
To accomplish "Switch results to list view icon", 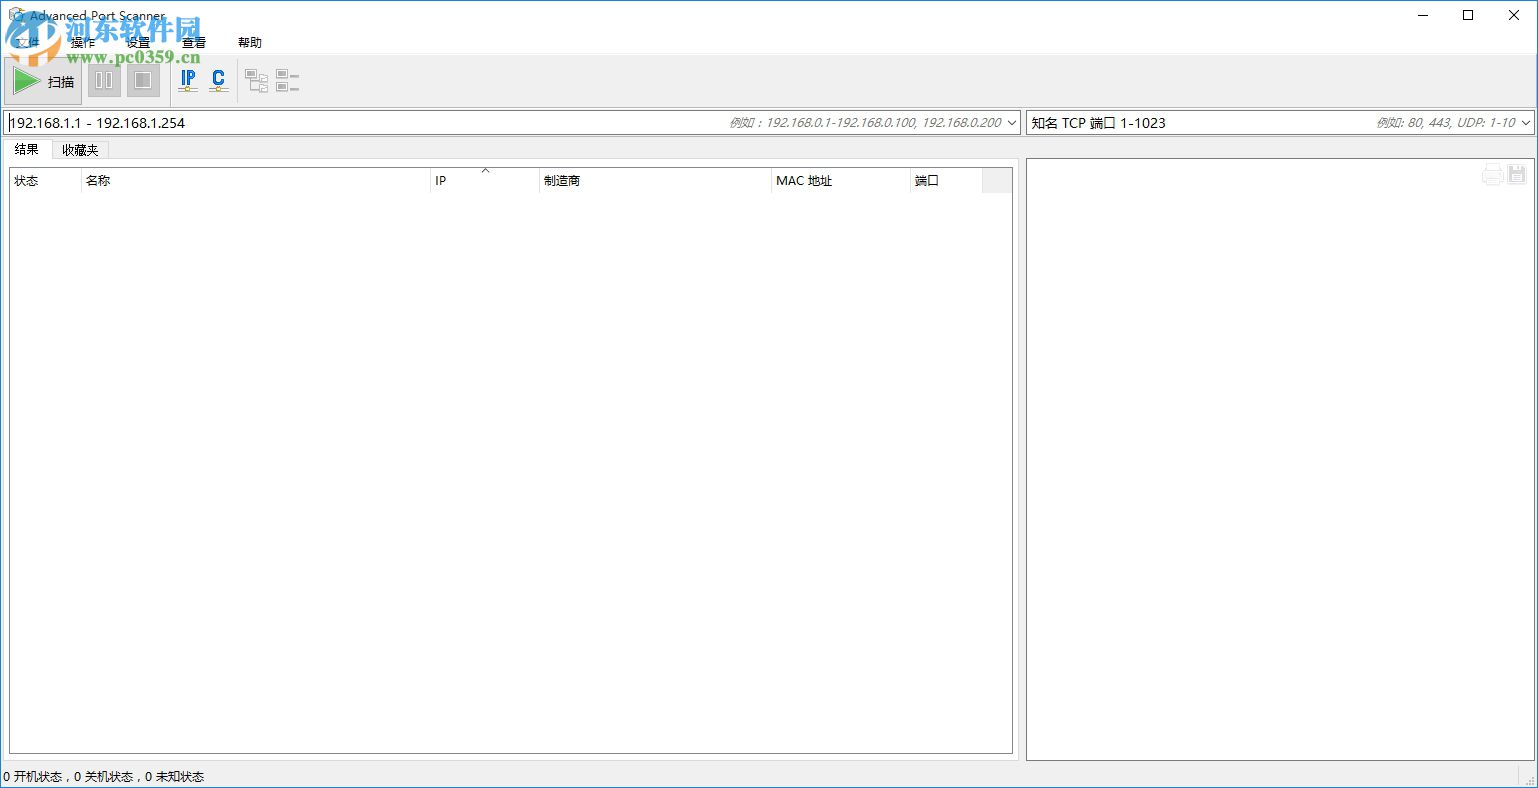I will 288,80.
